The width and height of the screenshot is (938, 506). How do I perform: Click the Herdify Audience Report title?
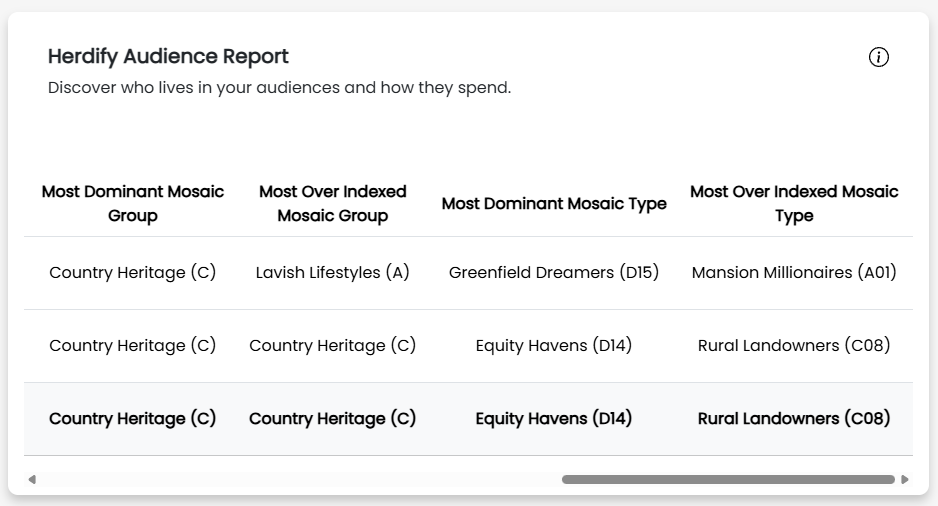[x=168, y=56]
